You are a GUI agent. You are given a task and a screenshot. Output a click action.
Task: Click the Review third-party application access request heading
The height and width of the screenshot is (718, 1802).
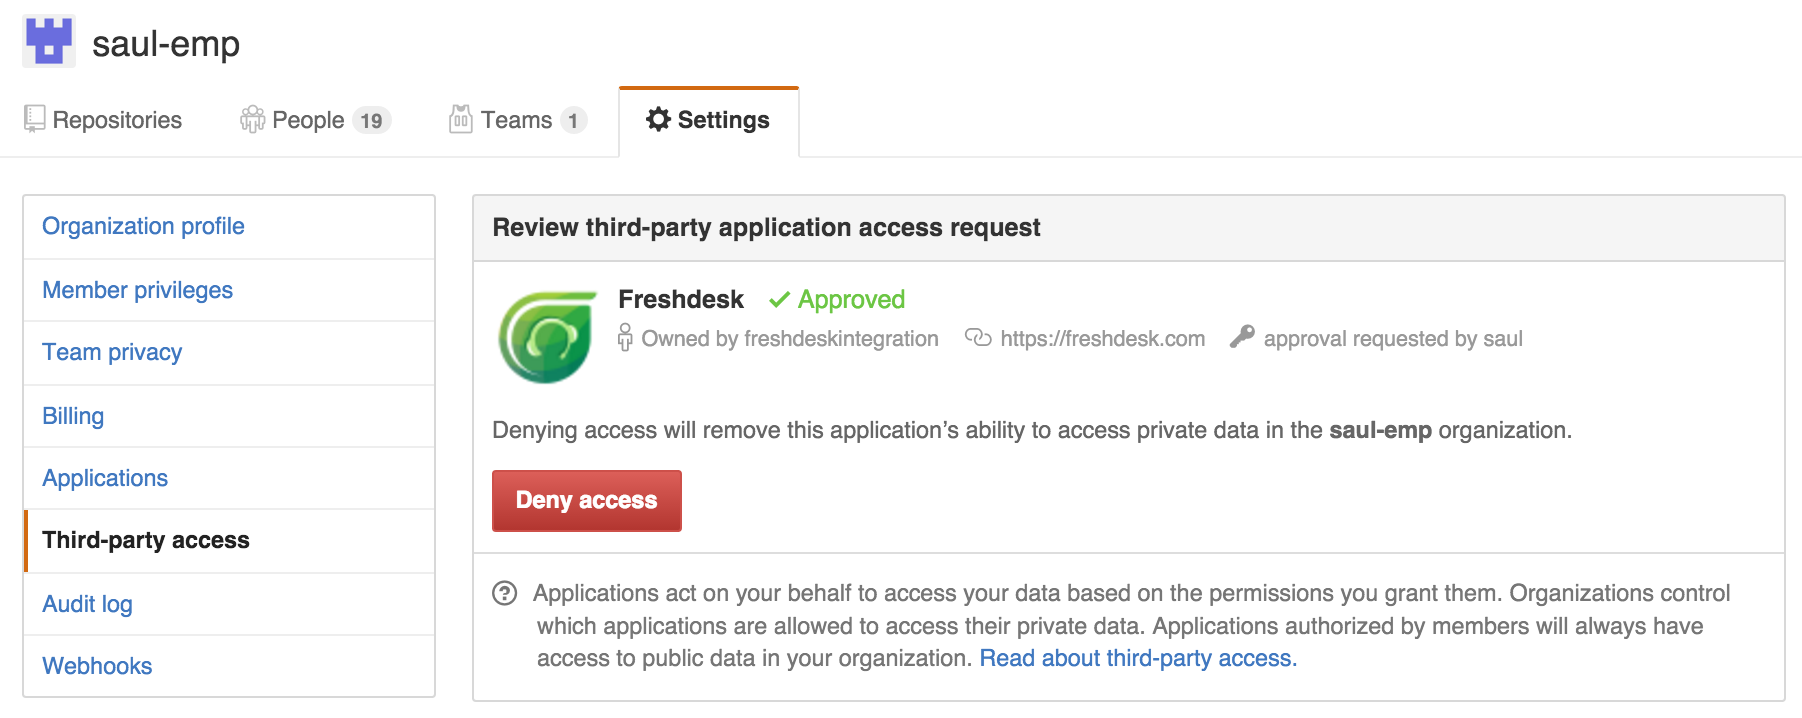coord(766,228)
